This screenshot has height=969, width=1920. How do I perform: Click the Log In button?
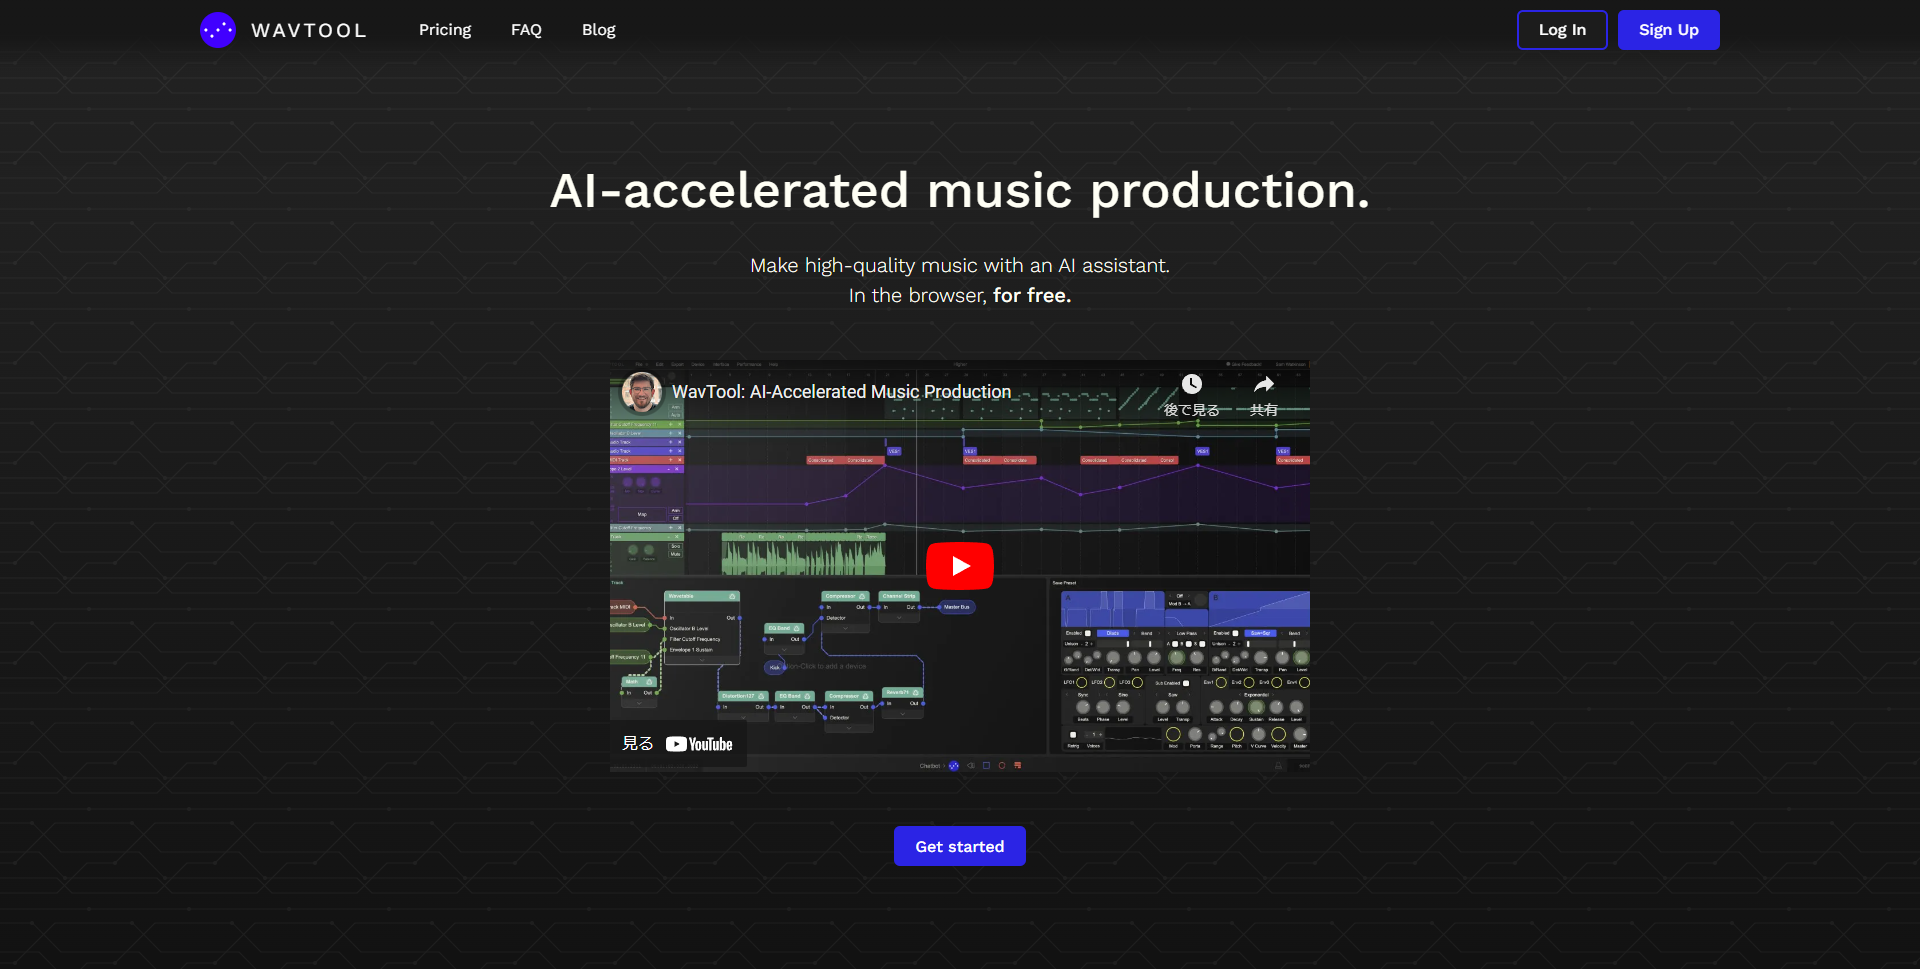click(x=1562, y=30)
